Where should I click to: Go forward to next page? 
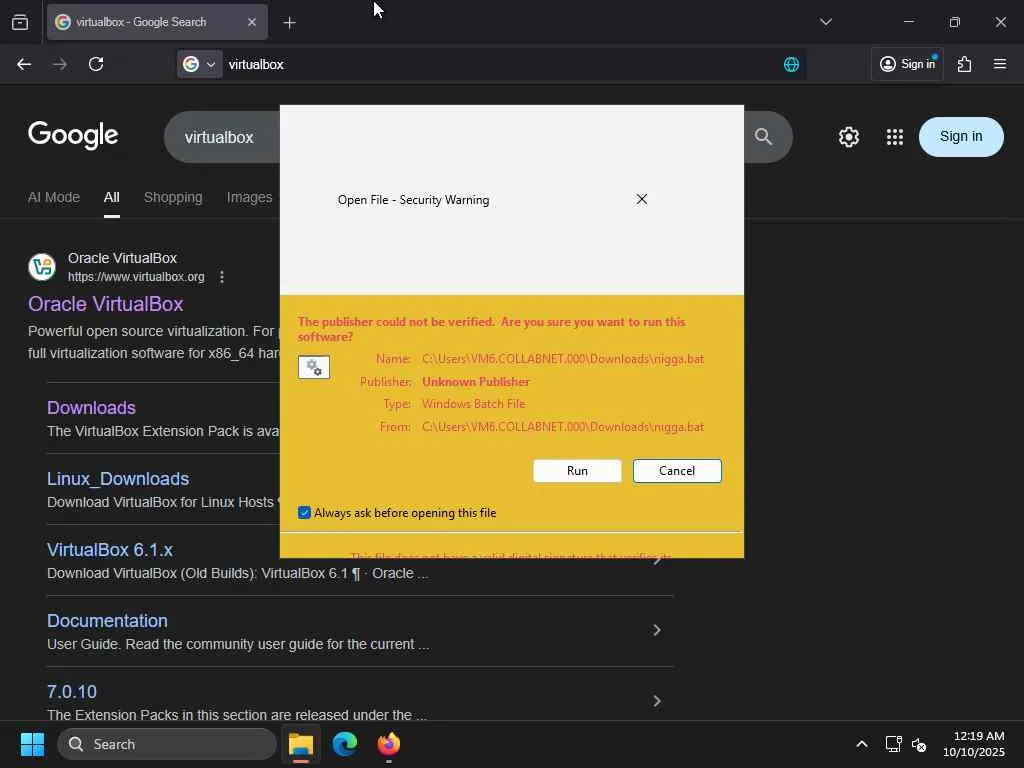(x=60, y=64)
